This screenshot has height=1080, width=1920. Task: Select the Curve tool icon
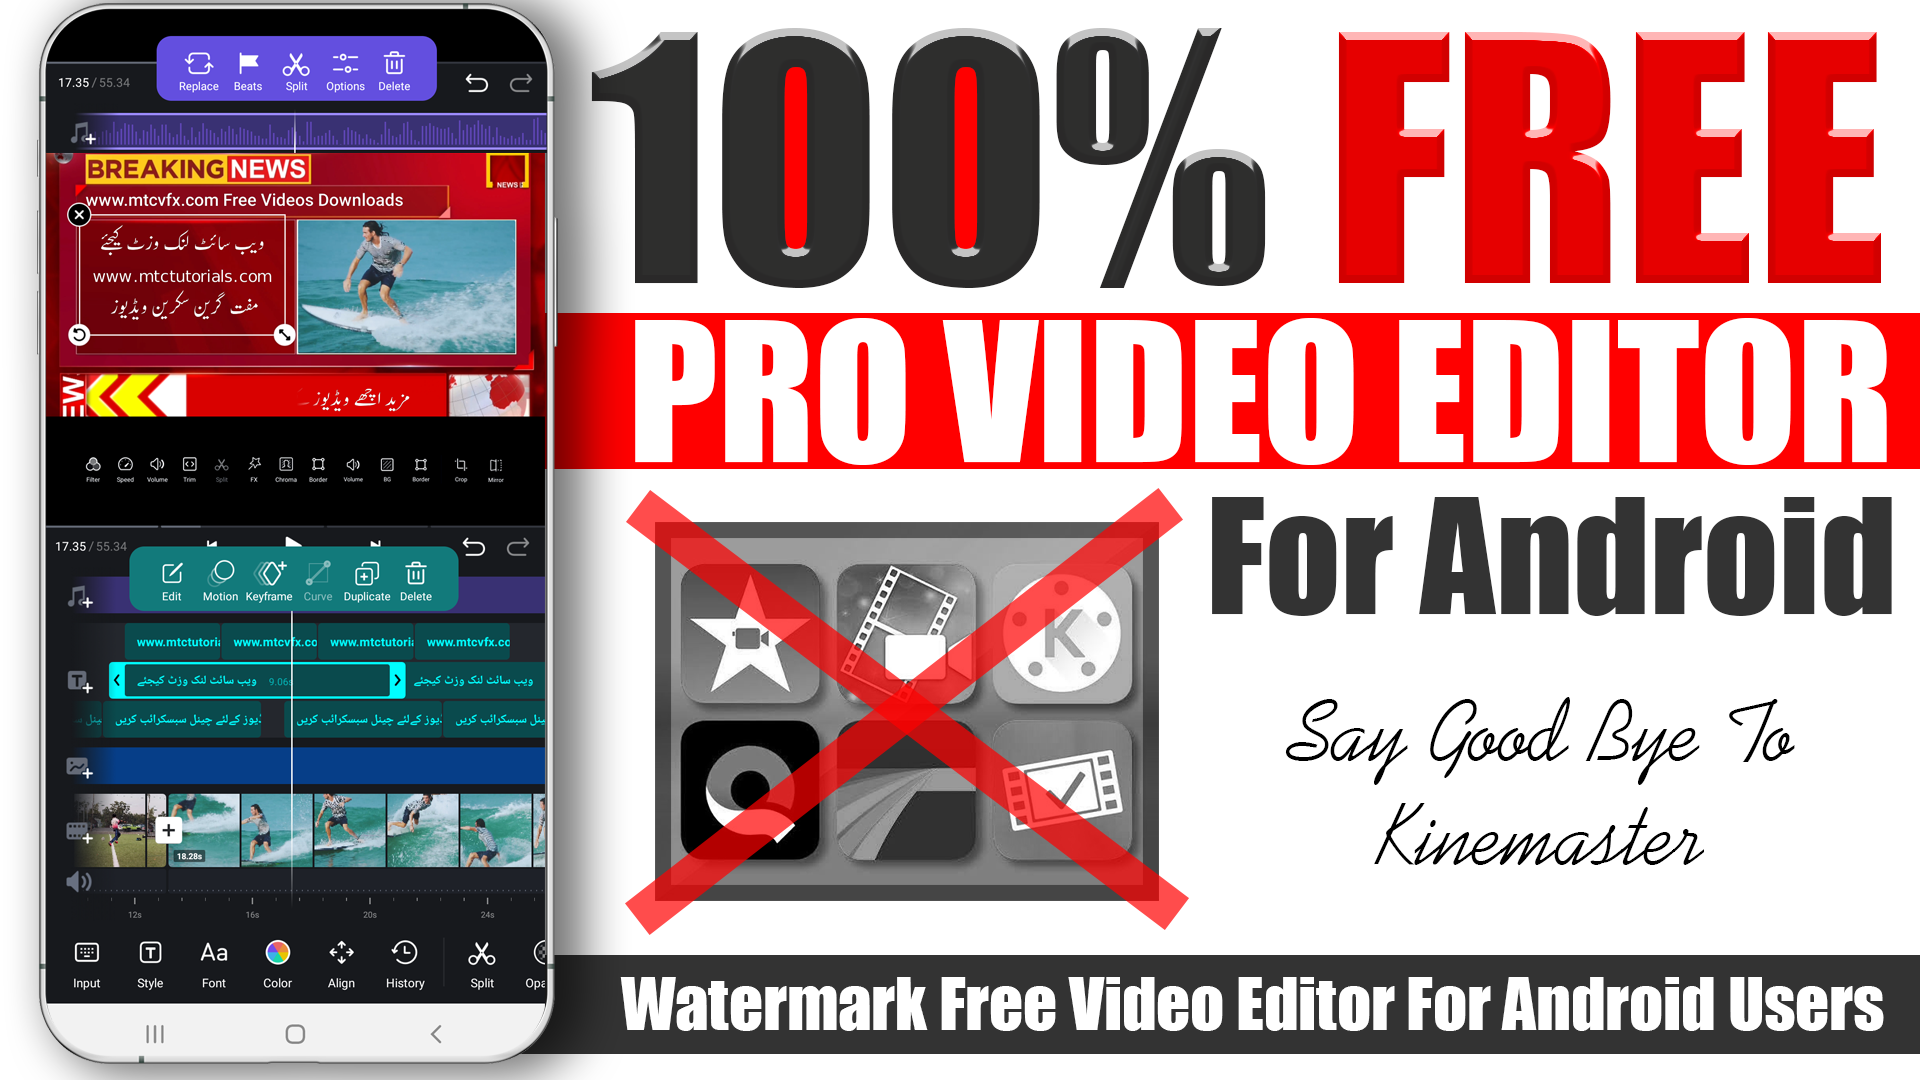tap(316, 576)
